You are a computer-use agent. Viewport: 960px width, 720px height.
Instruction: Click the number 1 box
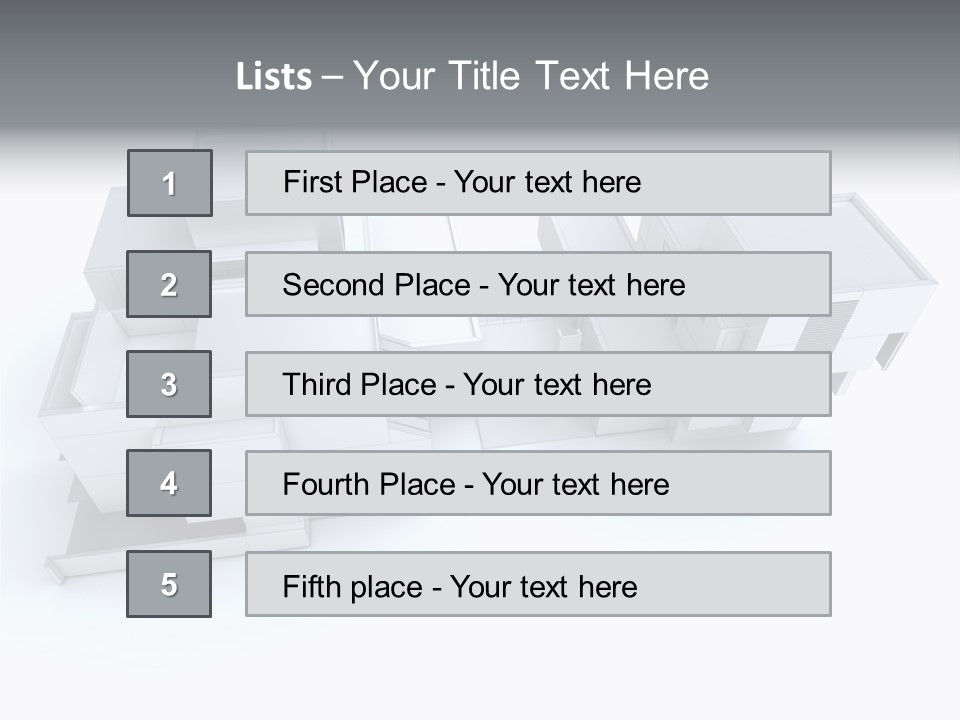click(170, 183)
